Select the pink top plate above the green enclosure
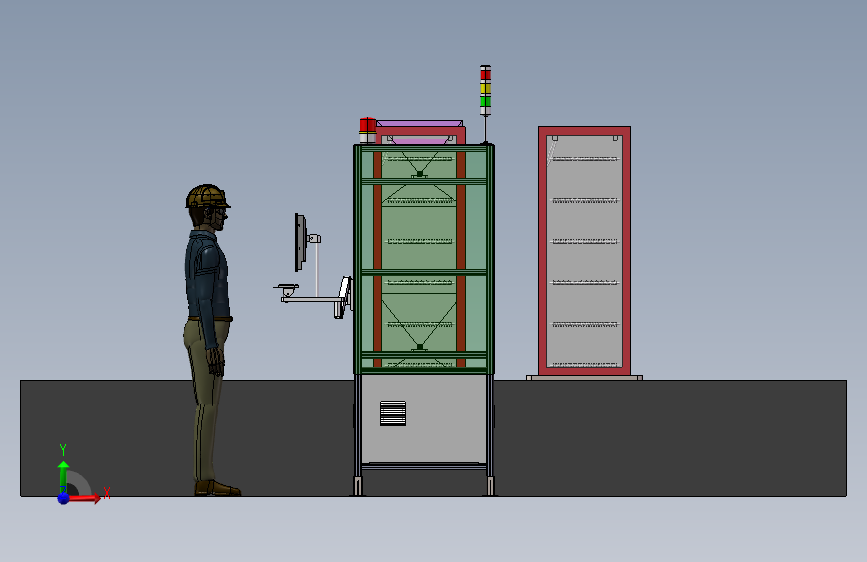Screen dimensions: 867x562 pos(420,124)
